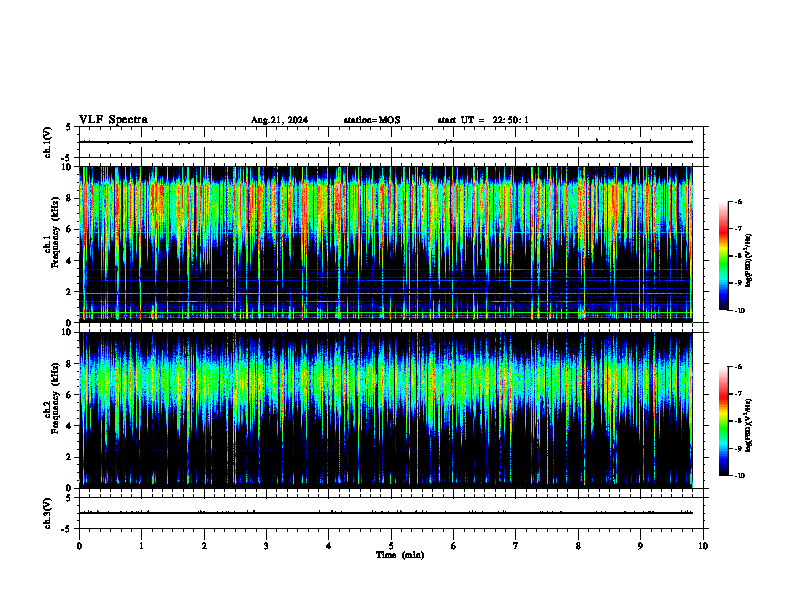Image resolution: width=792 pixels, height=612 pixels.
Task: Click the 'ch.1(V)' waveform axis label
Action: (48, 142)
